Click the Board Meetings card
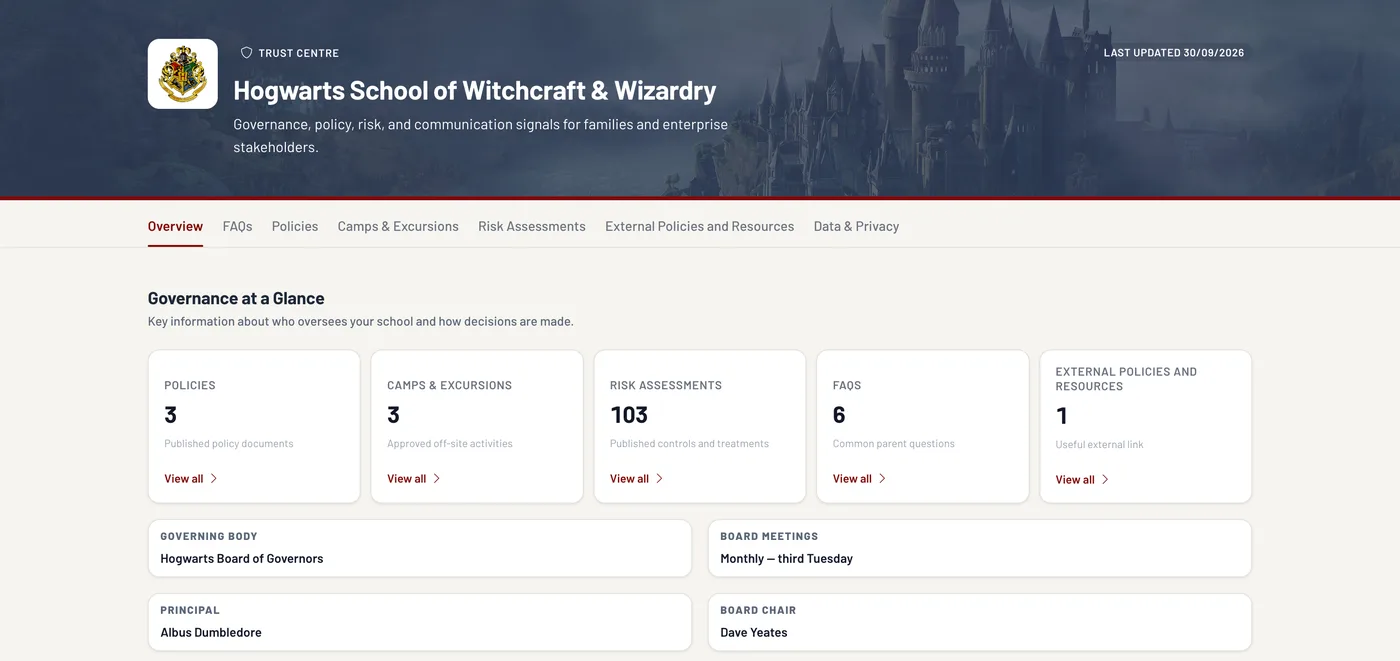The image size is (1400, 661). 980,548
